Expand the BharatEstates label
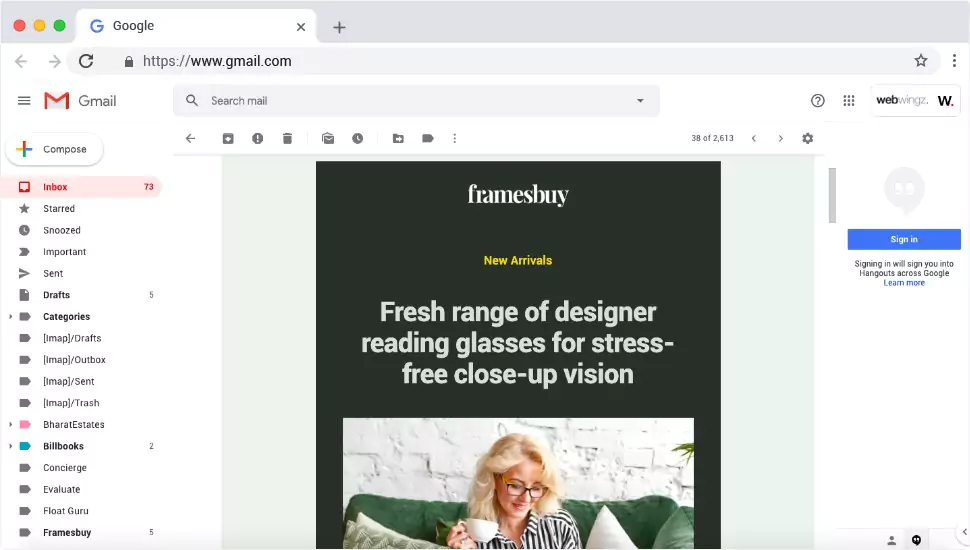Viewport: 970px width, 550px height. pyautogui.click(x=10, y=424)
